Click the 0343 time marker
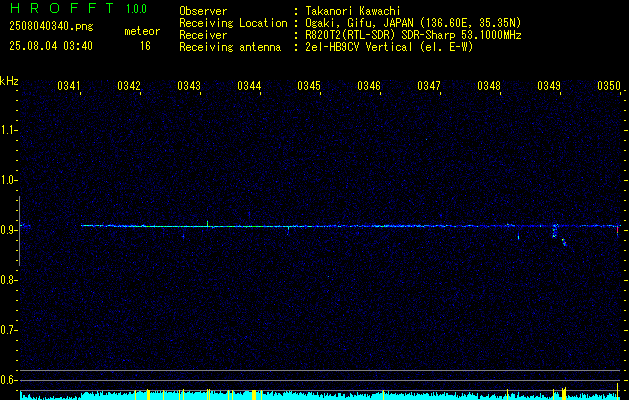This screenshot has height=400, width=629. coord(189,86)
